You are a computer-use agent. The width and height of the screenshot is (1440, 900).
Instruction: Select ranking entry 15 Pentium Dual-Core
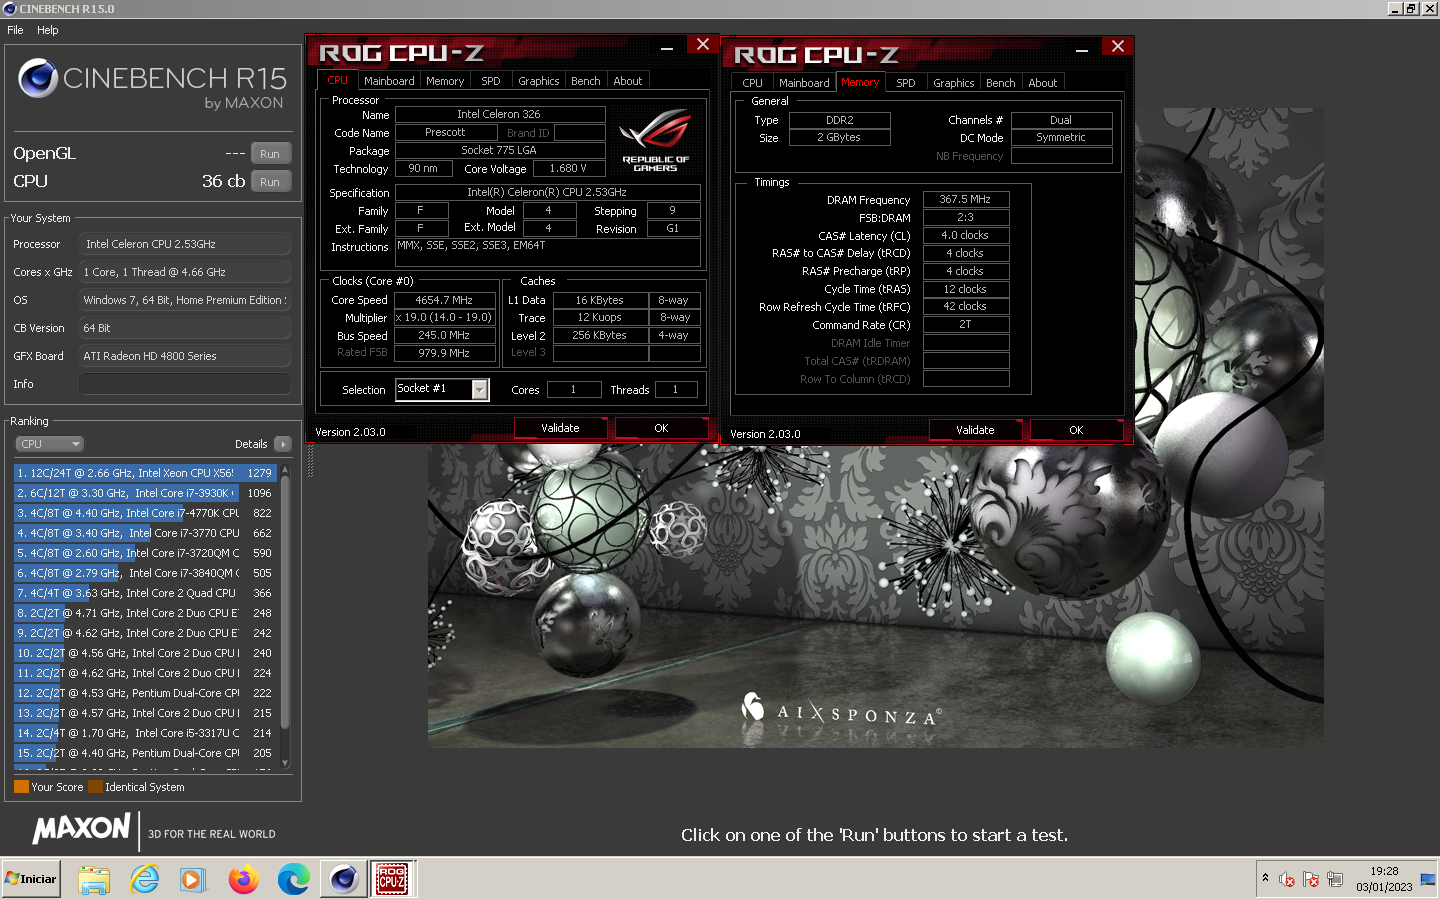click(145, 753)
